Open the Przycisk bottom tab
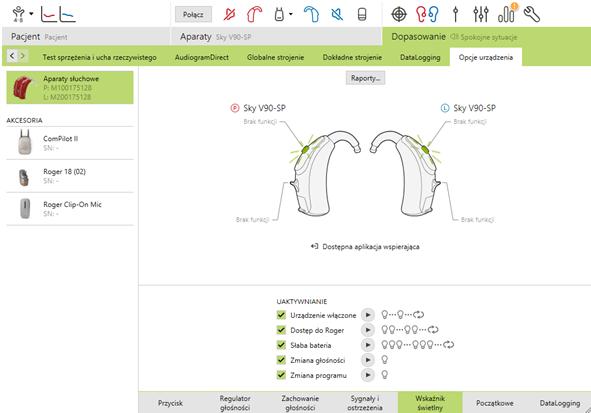The width and height of the screenshot is (591, 413). [170, 403]
